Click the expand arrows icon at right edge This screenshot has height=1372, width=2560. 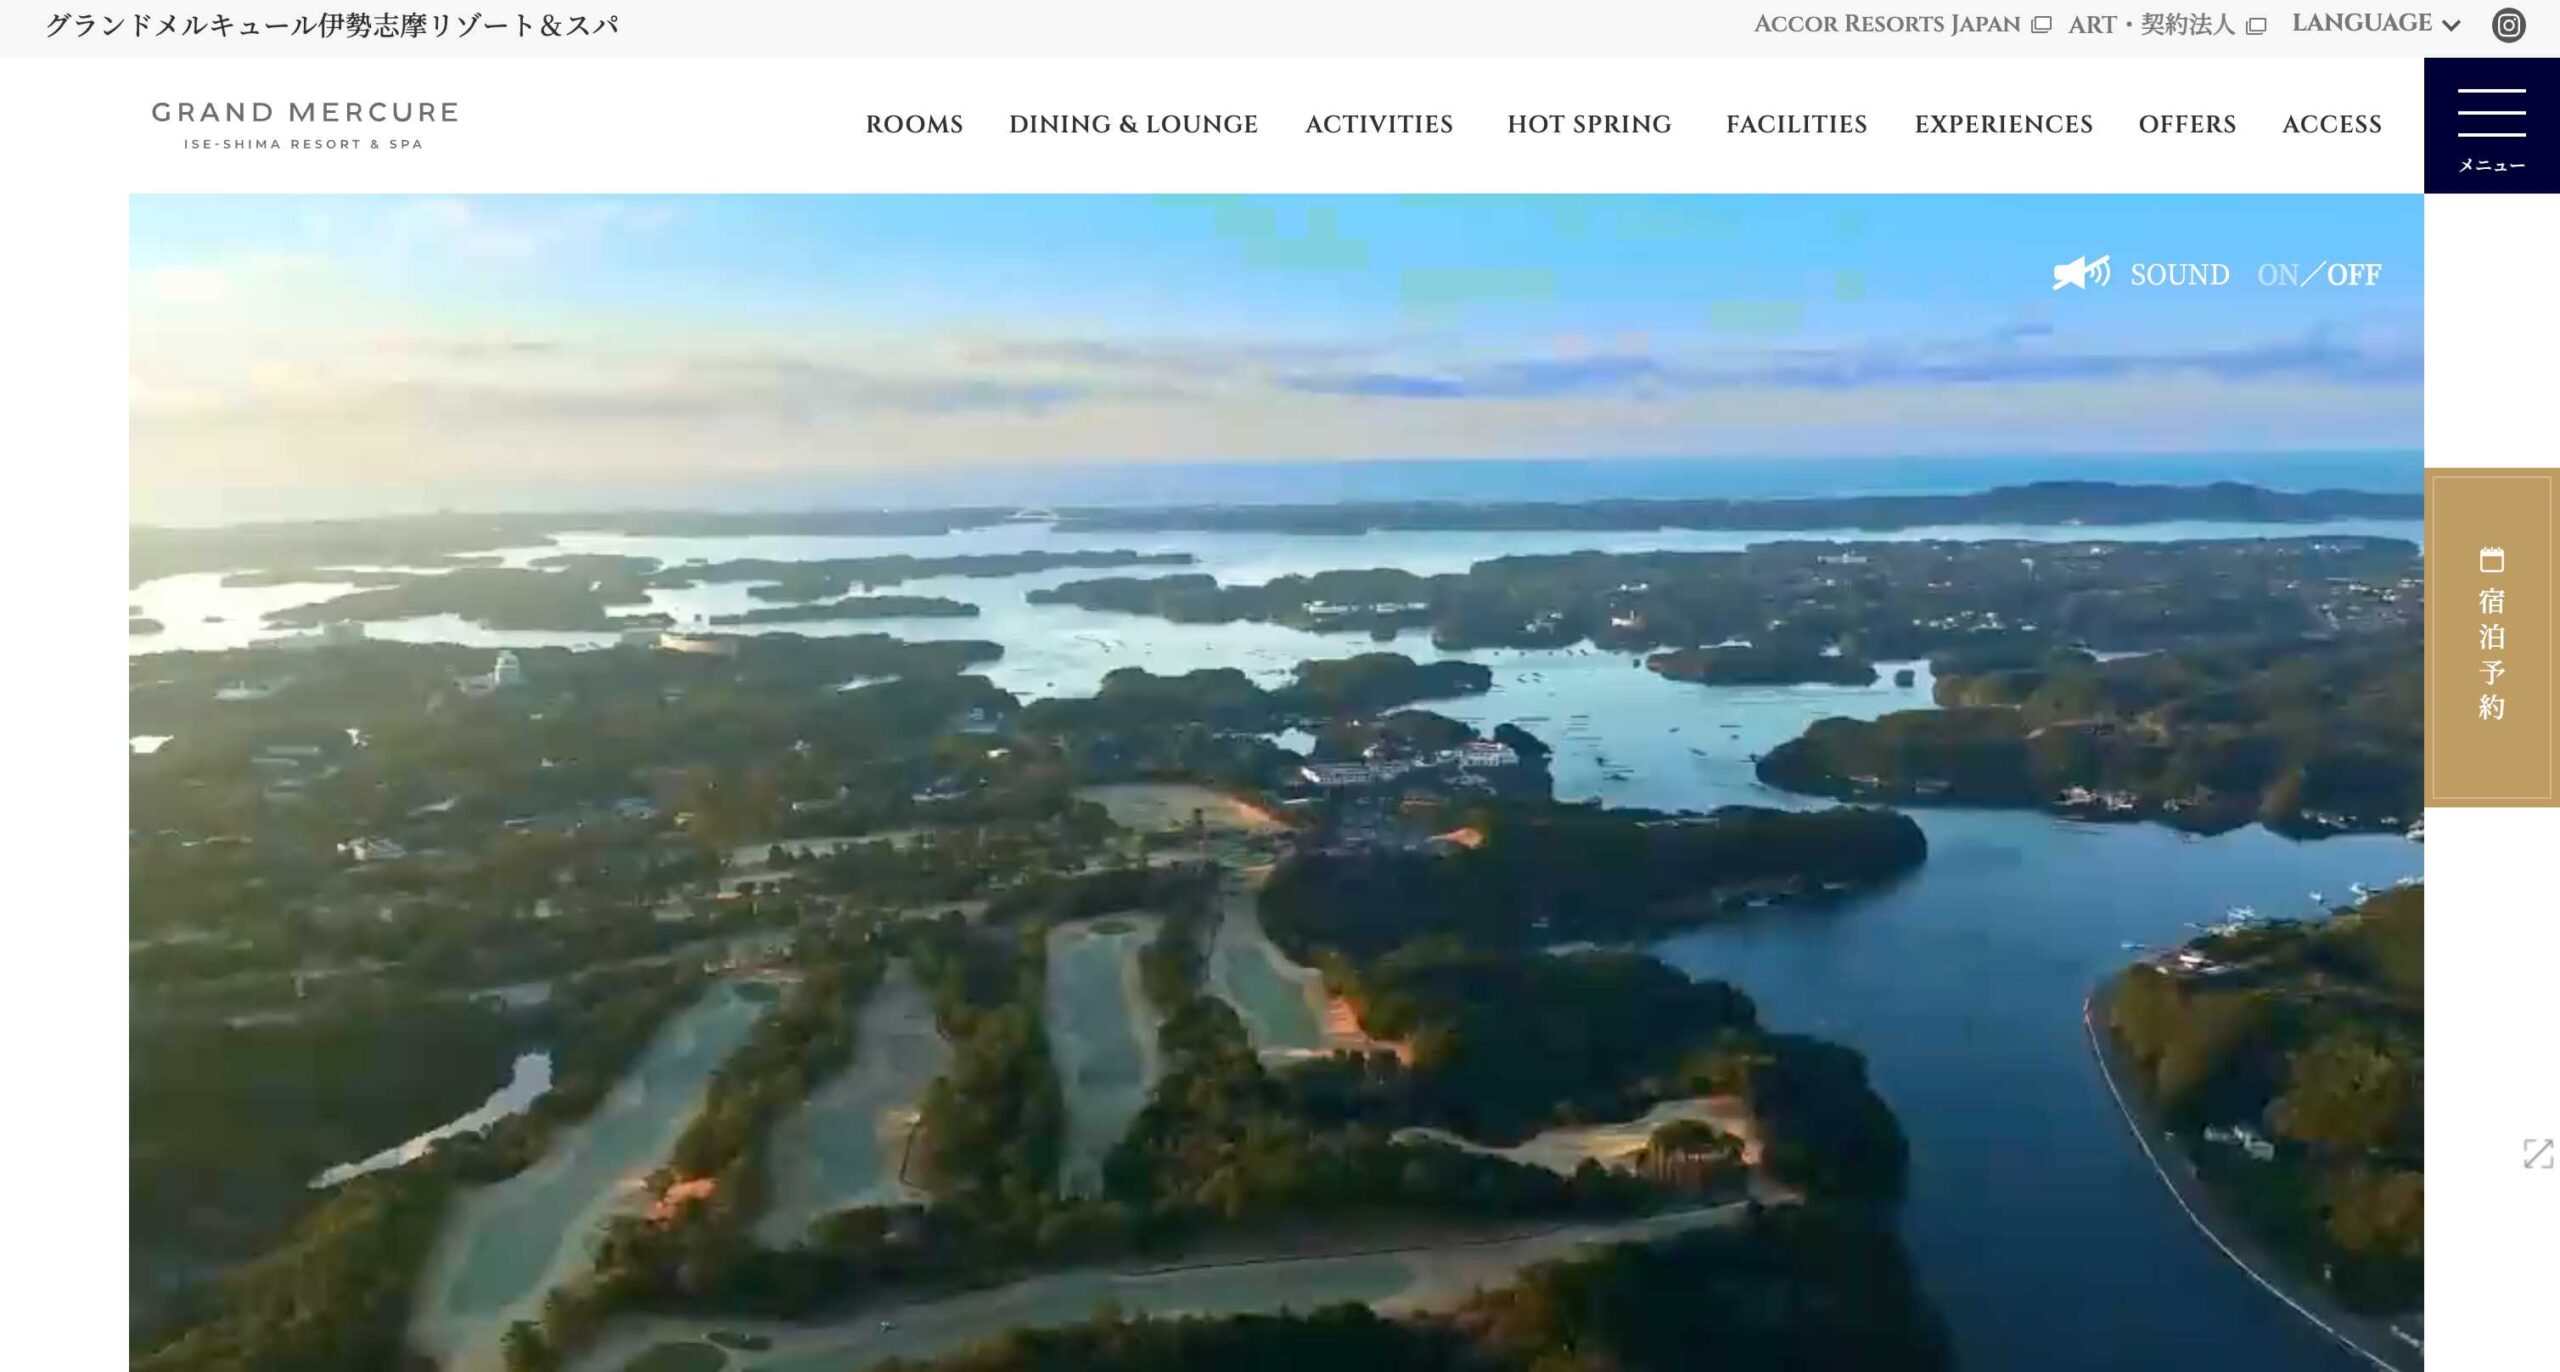click(x=2538, y=1153)
